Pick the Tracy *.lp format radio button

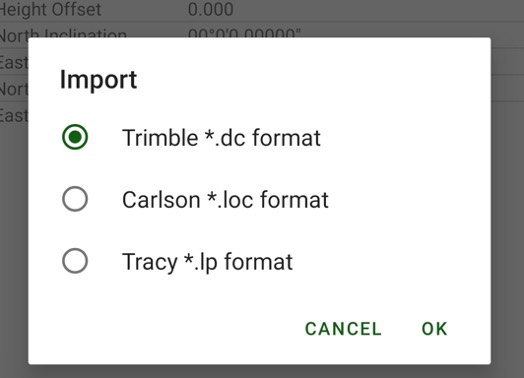75,261
